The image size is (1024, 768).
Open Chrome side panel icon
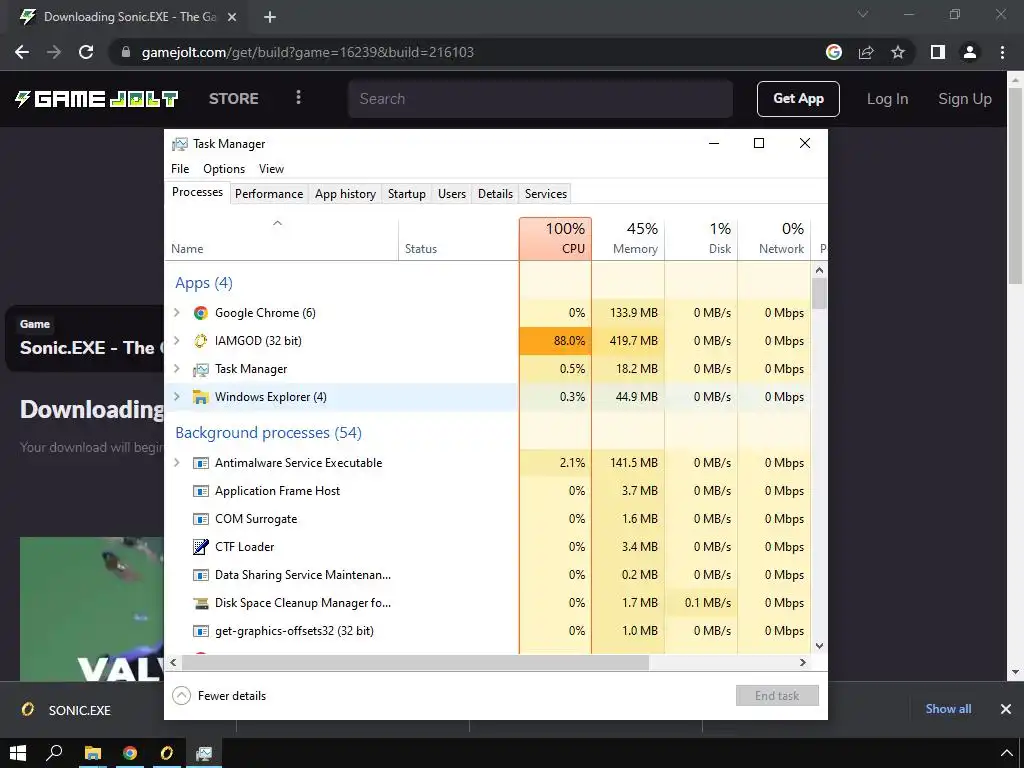(x=938, y=52)
